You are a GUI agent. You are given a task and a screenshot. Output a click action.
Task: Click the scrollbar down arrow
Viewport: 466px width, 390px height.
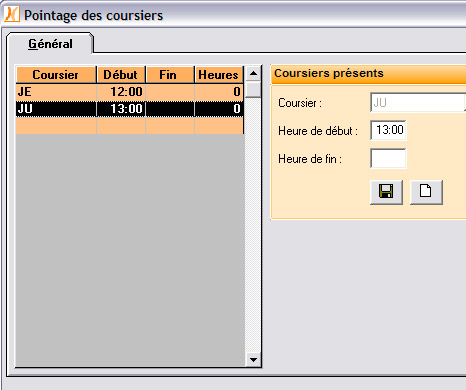coord(253,360)
